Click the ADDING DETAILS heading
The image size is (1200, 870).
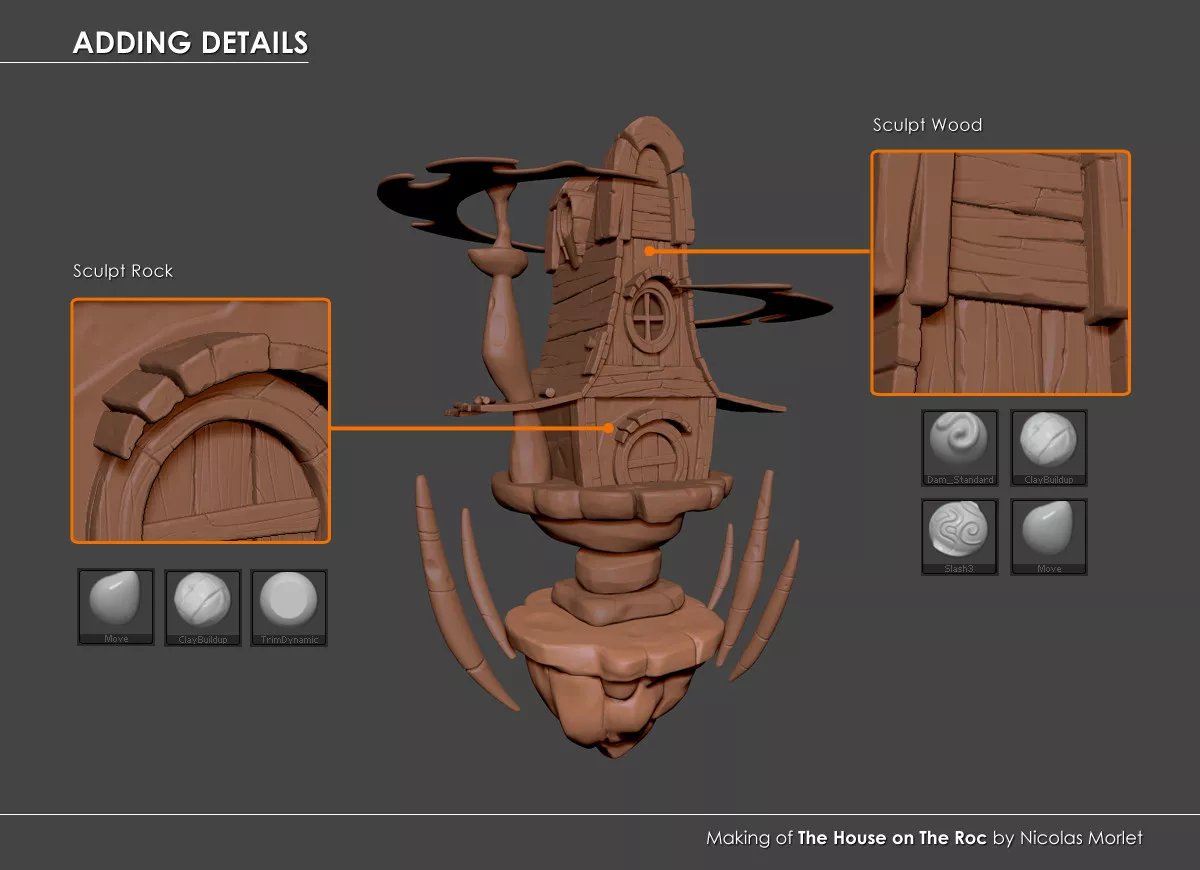point(190,43)
